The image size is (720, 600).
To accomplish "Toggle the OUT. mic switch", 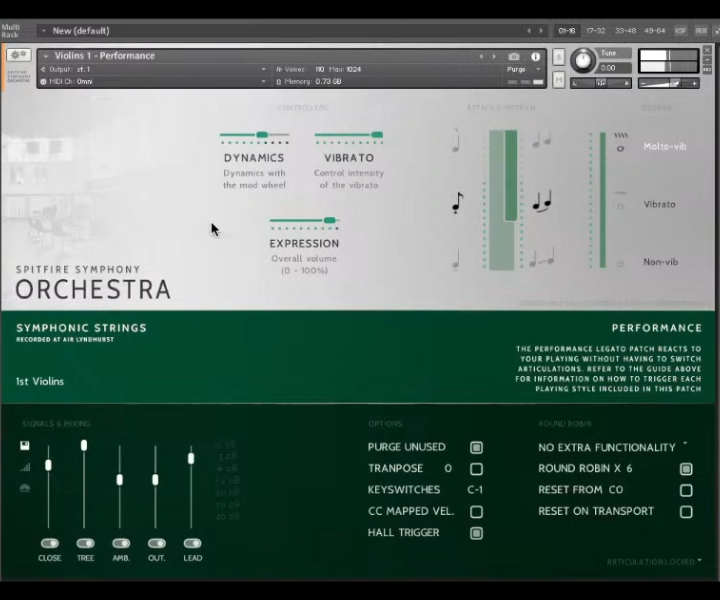I will [x=157, y=543].
